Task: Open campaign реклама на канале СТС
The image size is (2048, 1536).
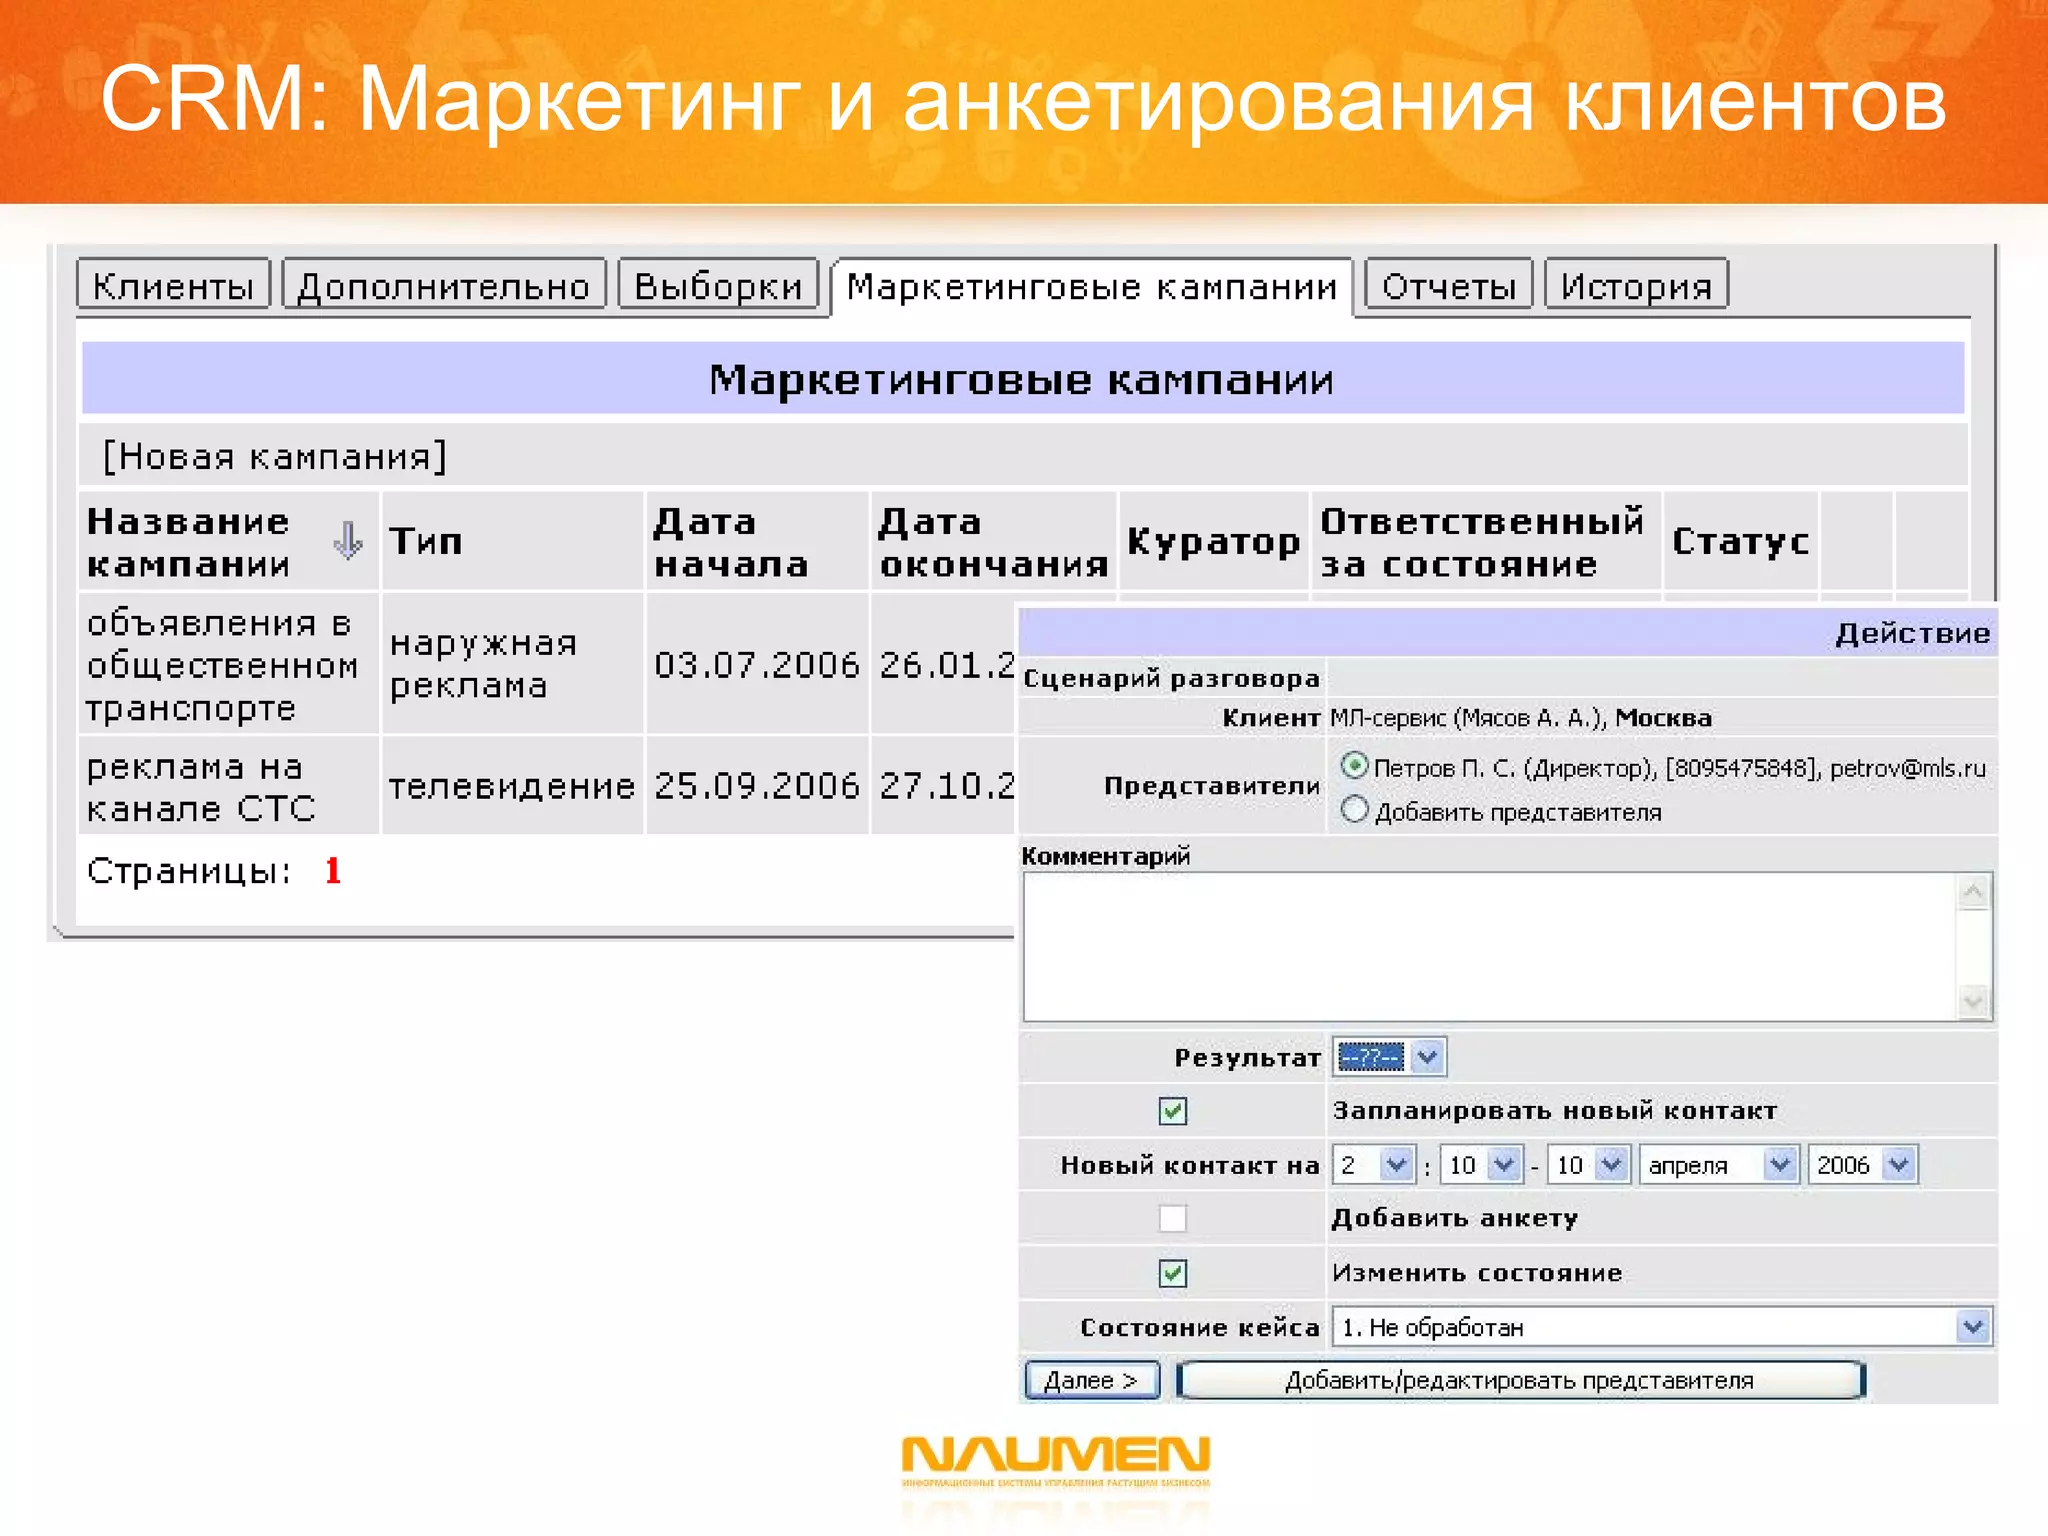Action: [201, 787]
